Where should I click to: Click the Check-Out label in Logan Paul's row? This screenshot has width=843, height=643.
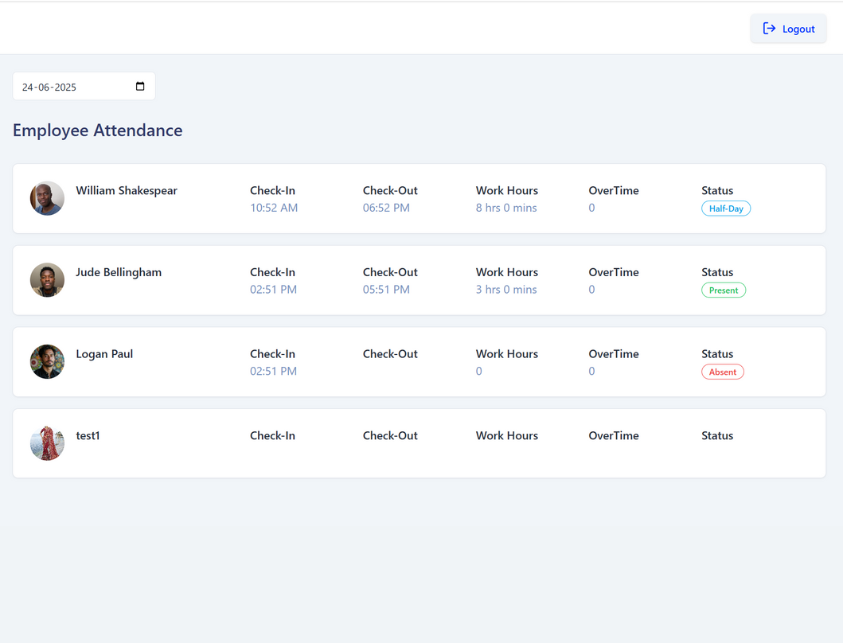click(390, 354)
